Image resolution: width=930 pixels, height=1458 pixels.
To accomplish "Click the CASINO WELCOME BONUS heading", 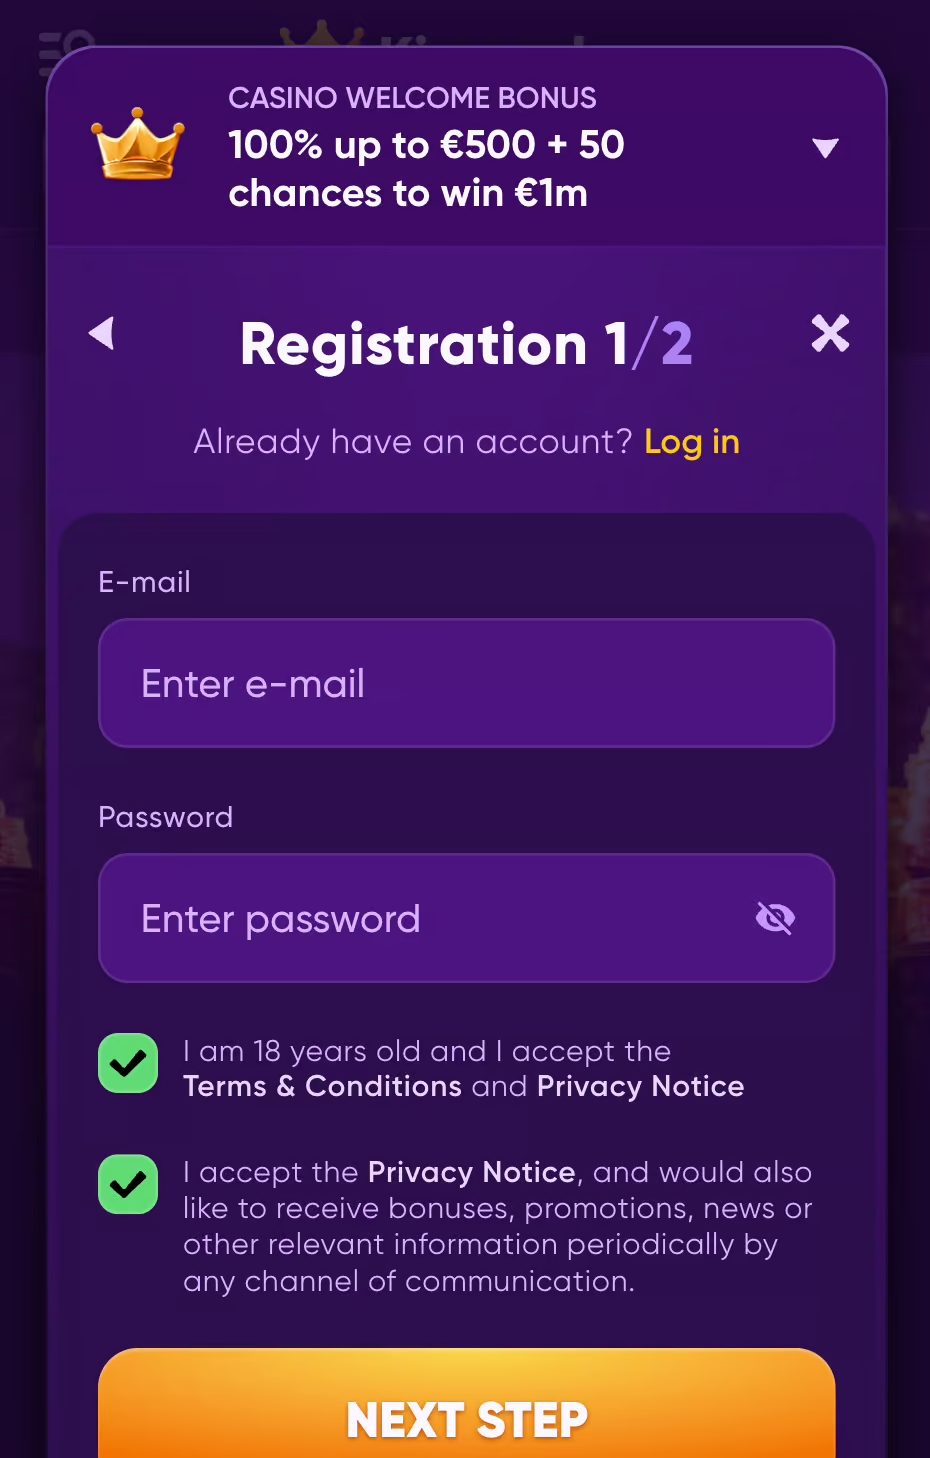I will [x=412, y=98].
